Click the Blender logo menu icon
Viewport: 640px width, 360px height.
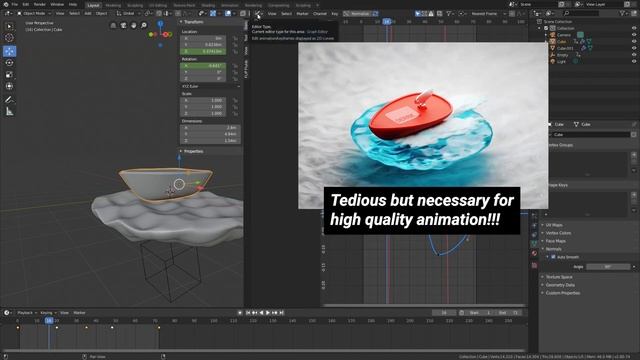coord(6,4)
